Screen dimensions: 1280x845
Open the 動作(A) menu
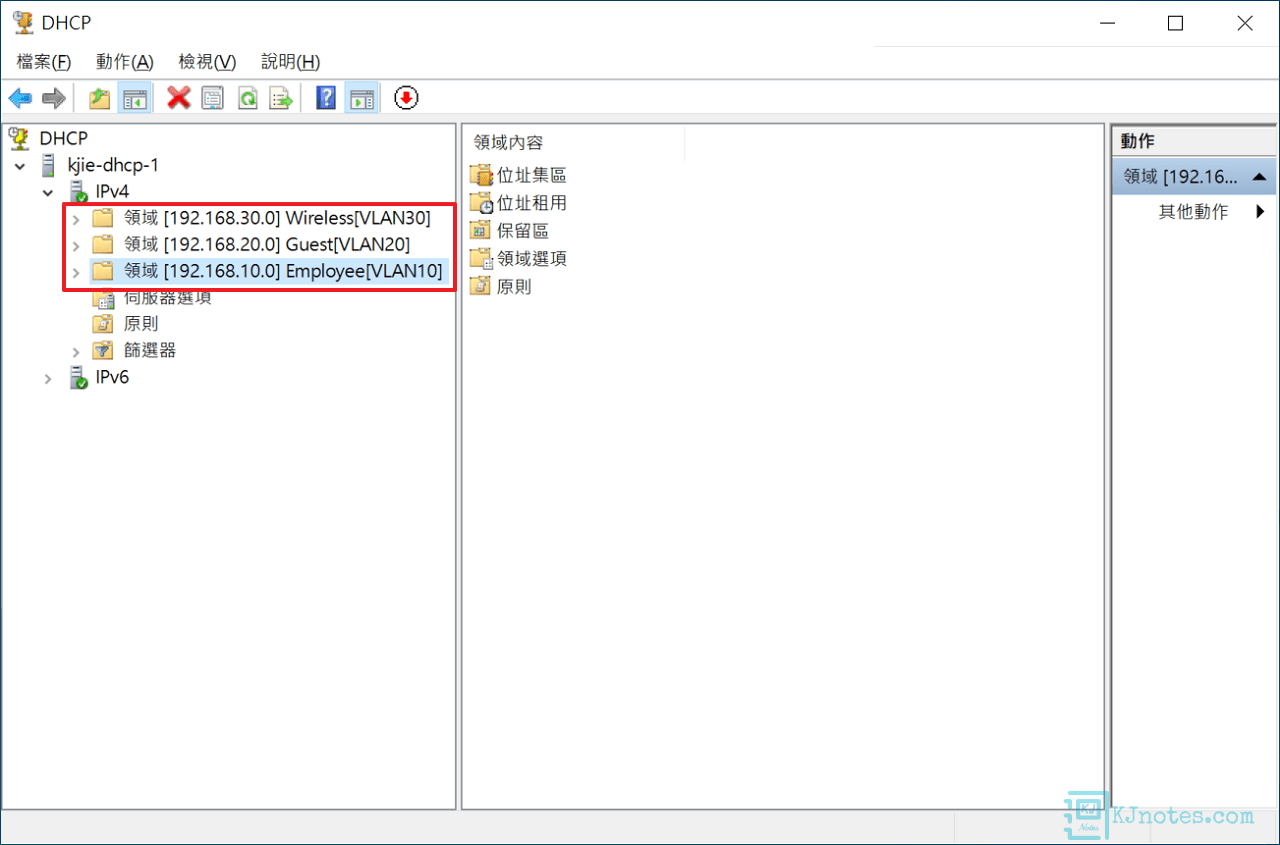(x=125, y=62)
